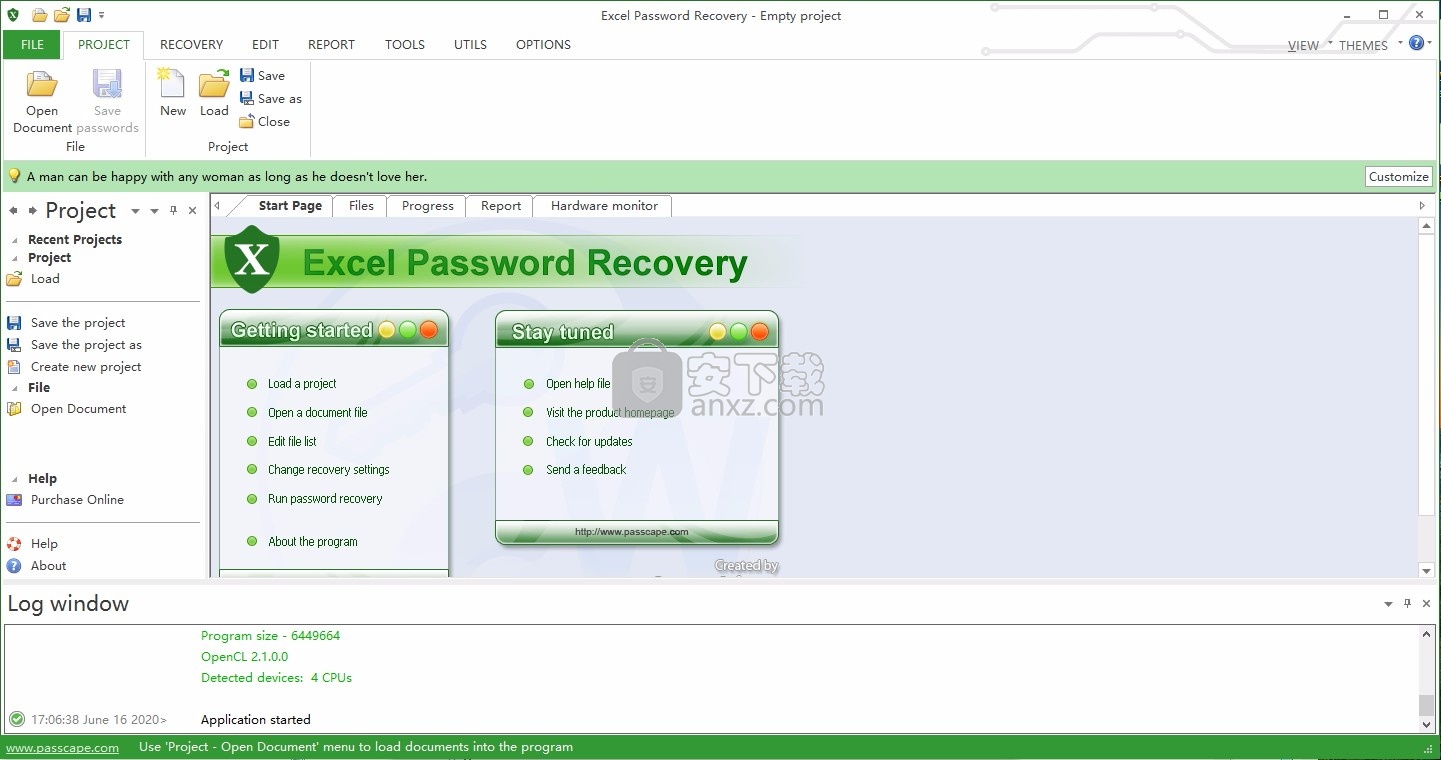The width and height of the screenshot is (1441, 760).
Task: Click the help question mark icon
Action: point(1415,43)
